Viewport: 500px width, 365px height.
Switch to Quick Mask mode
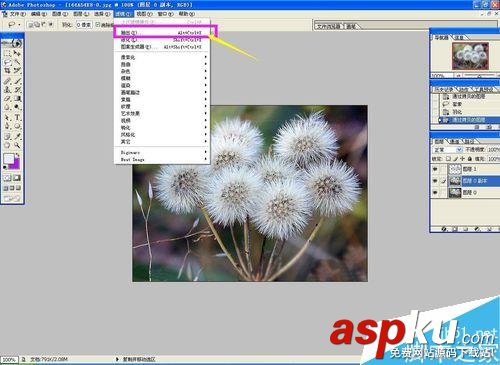tap(17, 178)
